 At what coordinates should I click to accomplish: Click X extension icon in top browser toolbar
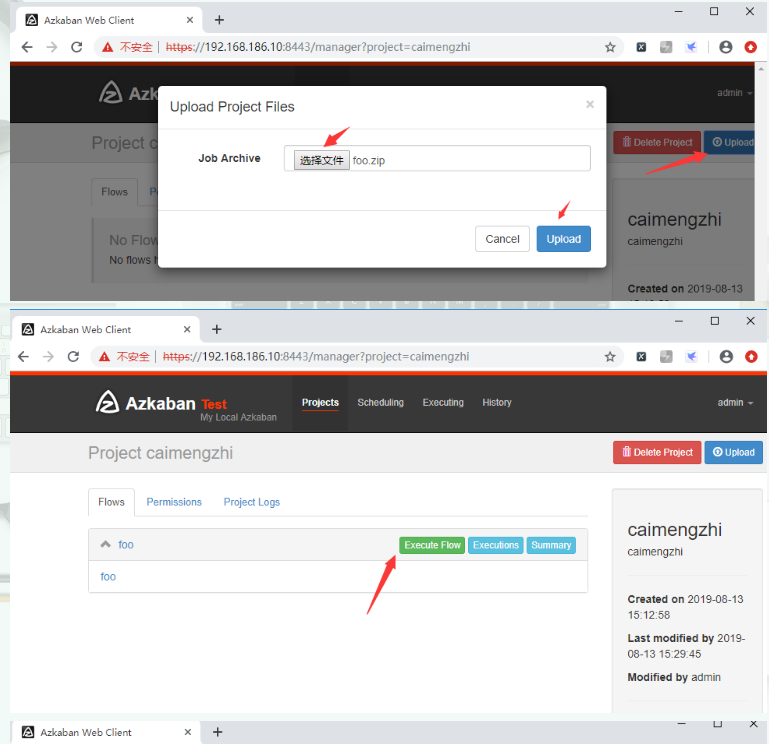point(641,47)
